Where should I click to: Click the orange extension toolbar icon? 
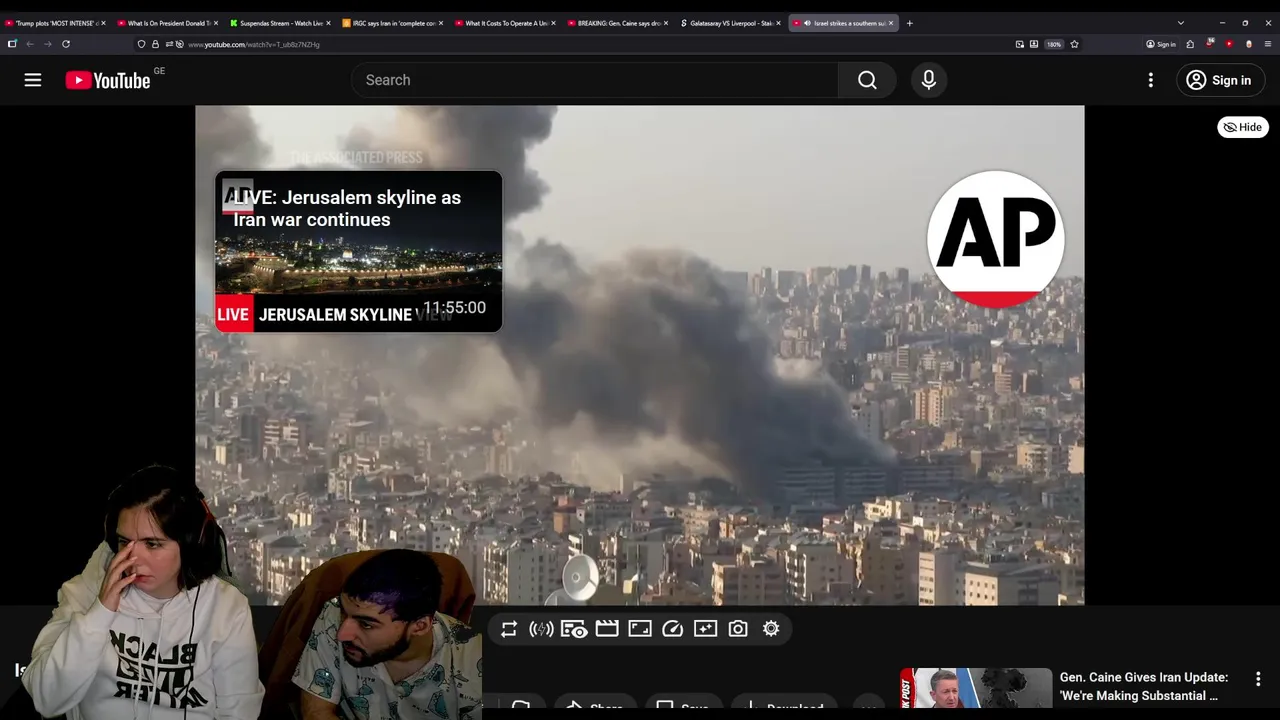point(1249,44)
